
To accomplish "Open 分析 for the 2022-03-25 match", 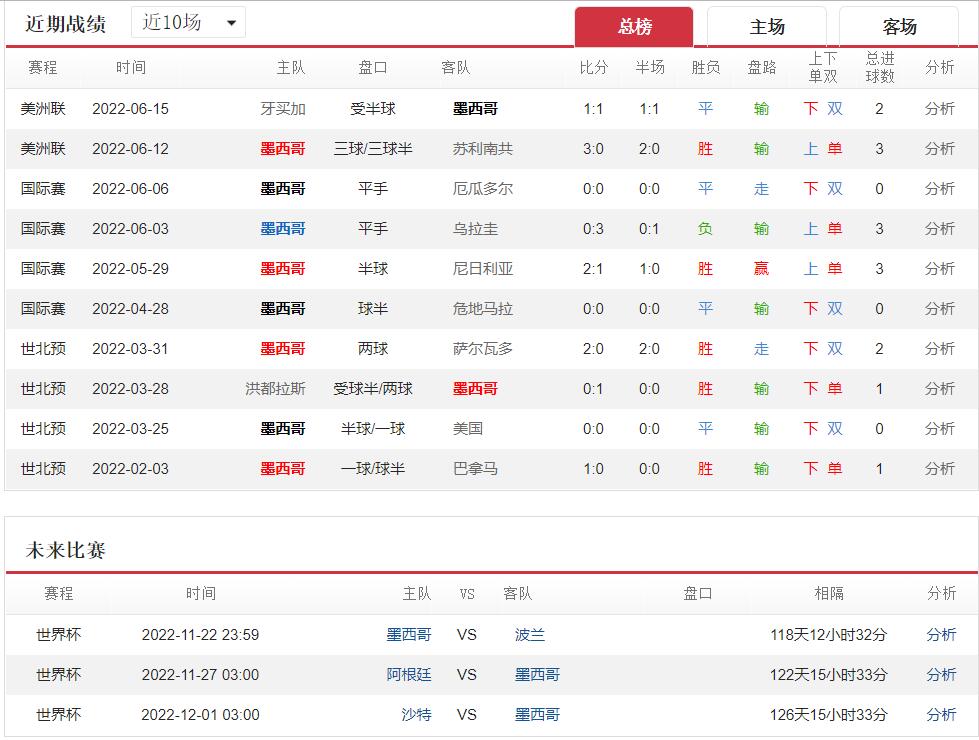I will (939, 428).
